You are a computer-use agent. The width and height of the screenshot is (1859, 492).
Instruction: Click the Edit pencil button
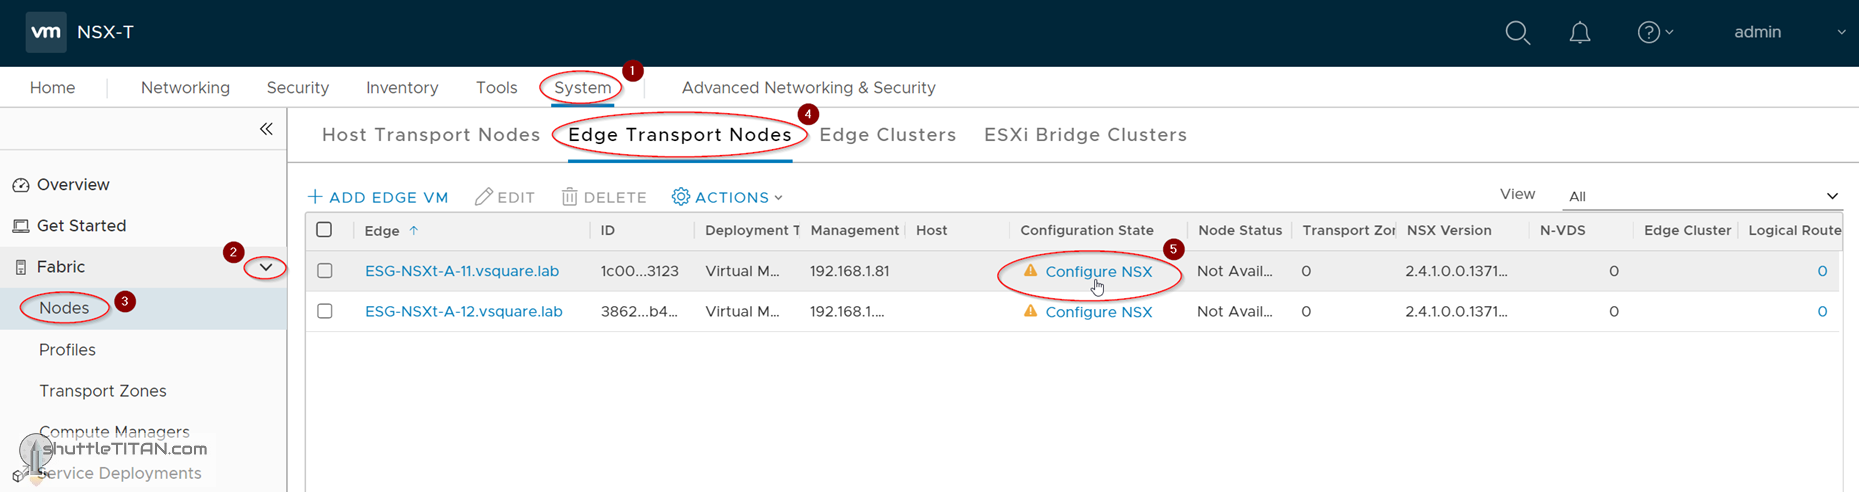(505, 197)
